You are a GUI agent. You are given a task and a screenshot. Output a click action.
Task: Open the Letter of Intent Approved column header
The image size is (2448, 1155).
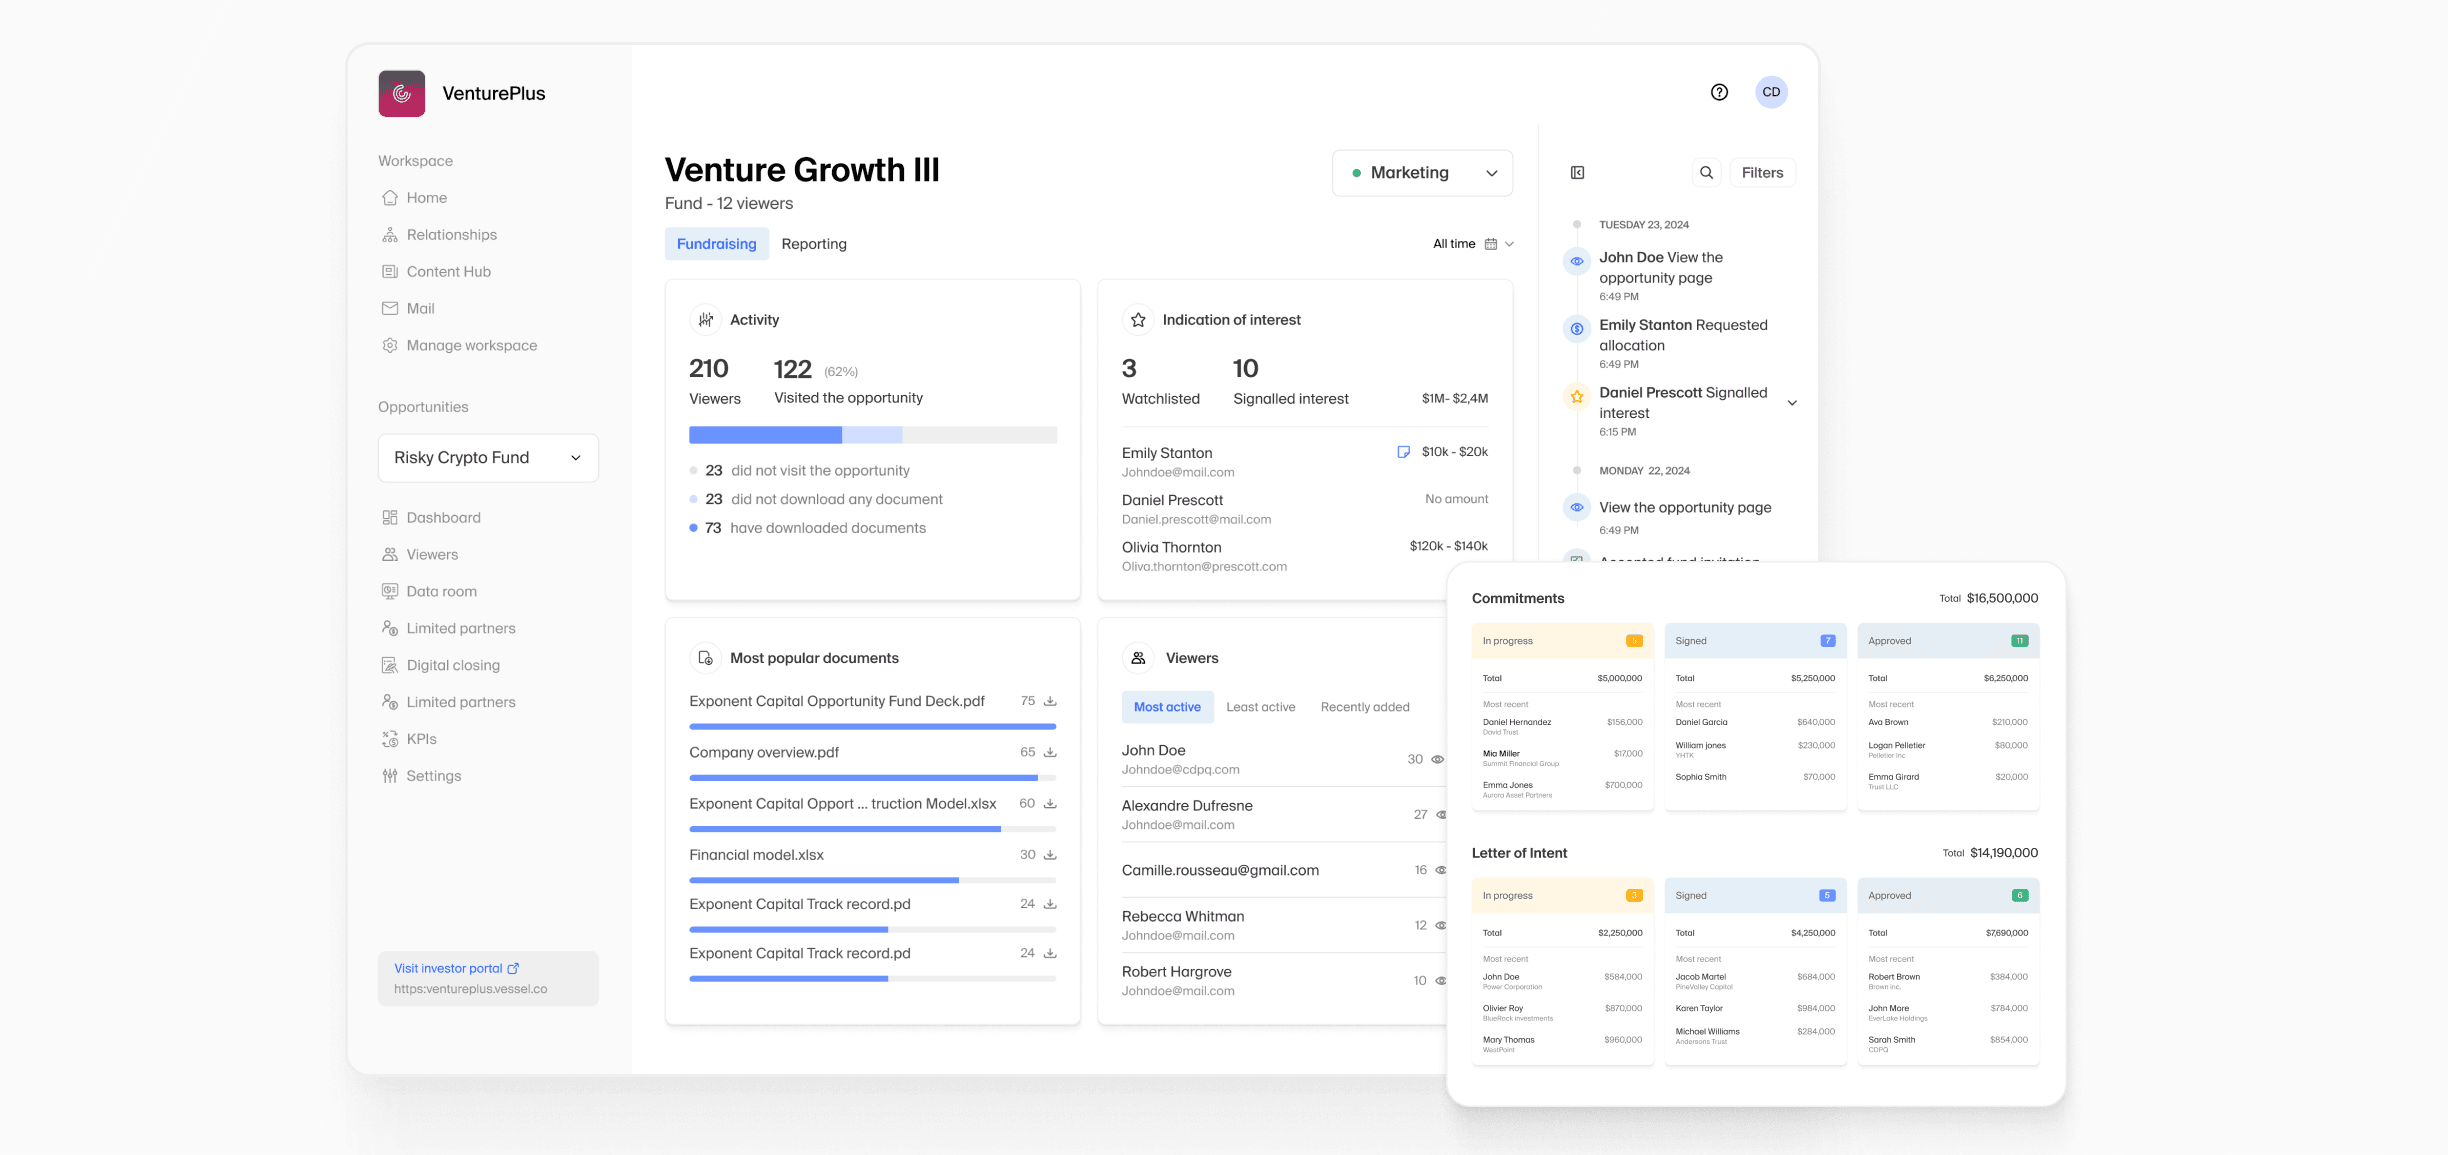(1948, 896)
